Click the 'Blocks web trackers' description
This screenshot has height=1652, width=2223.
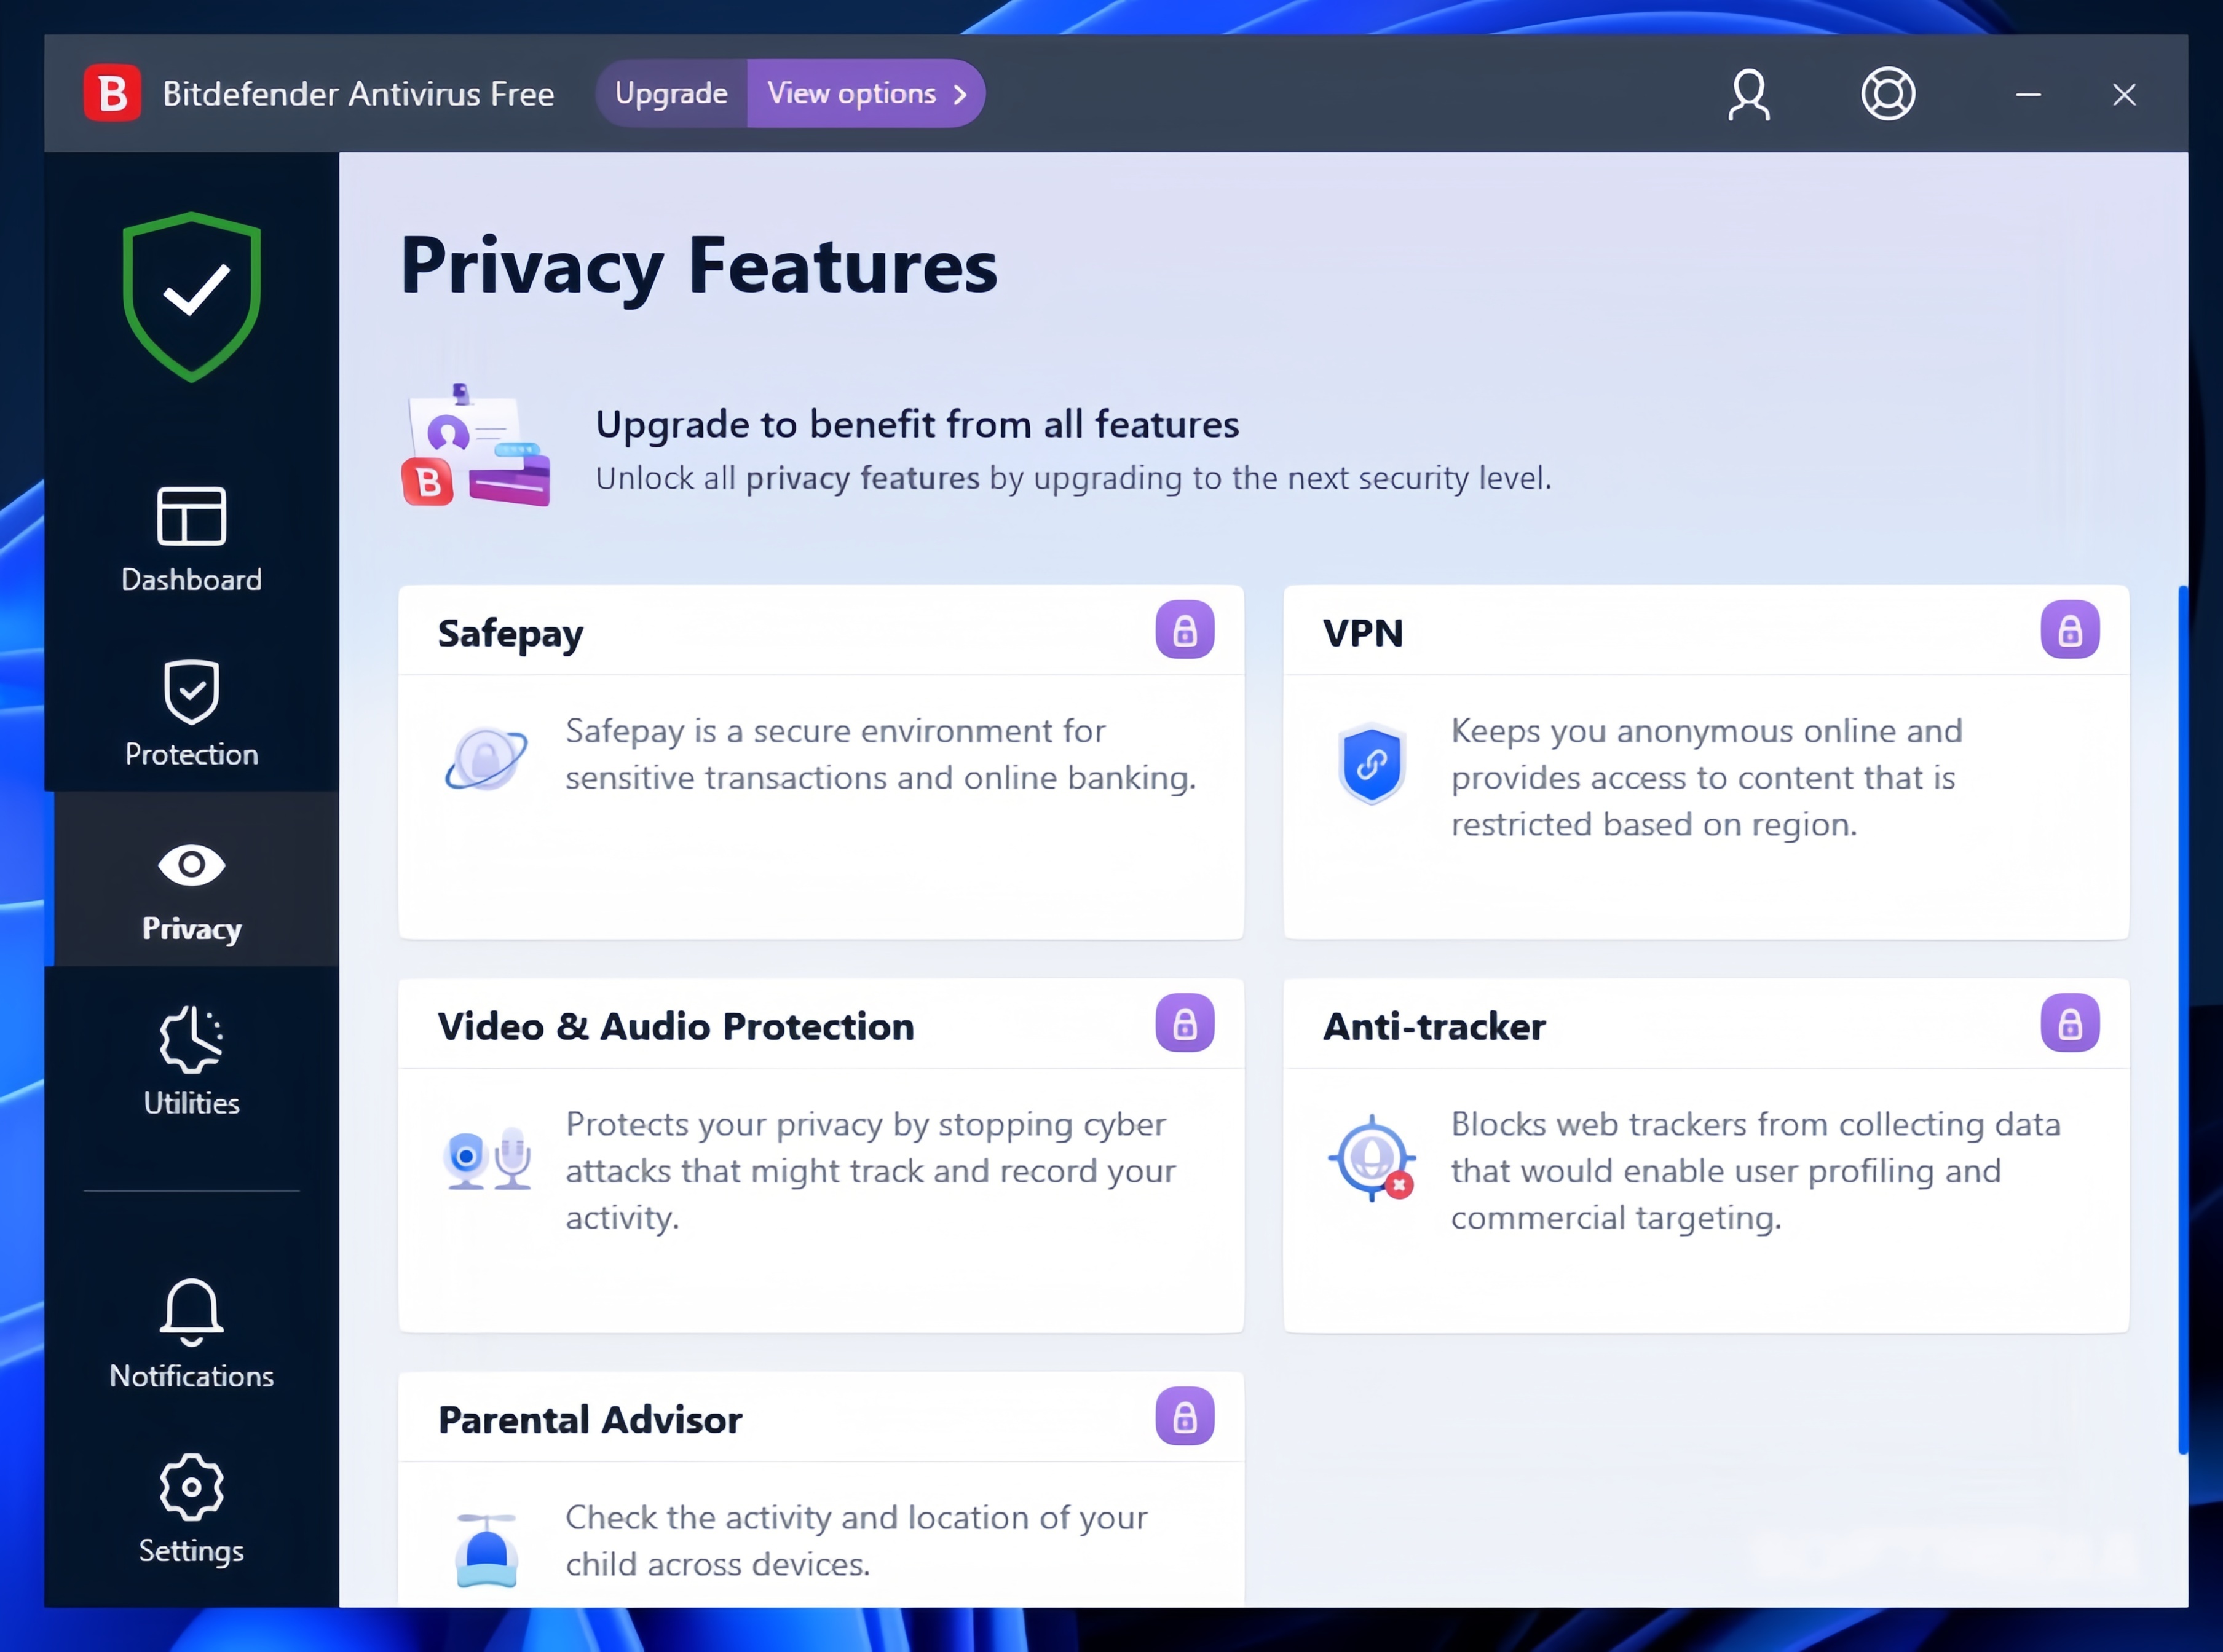pyautogui.click(x=1756, y=1170)
